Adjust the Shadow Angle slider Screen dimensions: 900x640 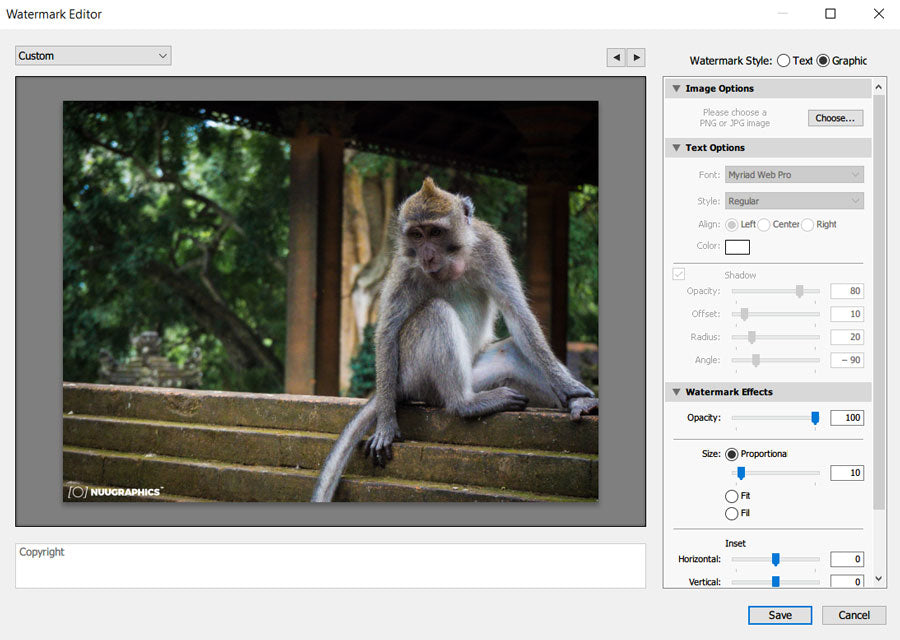(756, 360)
